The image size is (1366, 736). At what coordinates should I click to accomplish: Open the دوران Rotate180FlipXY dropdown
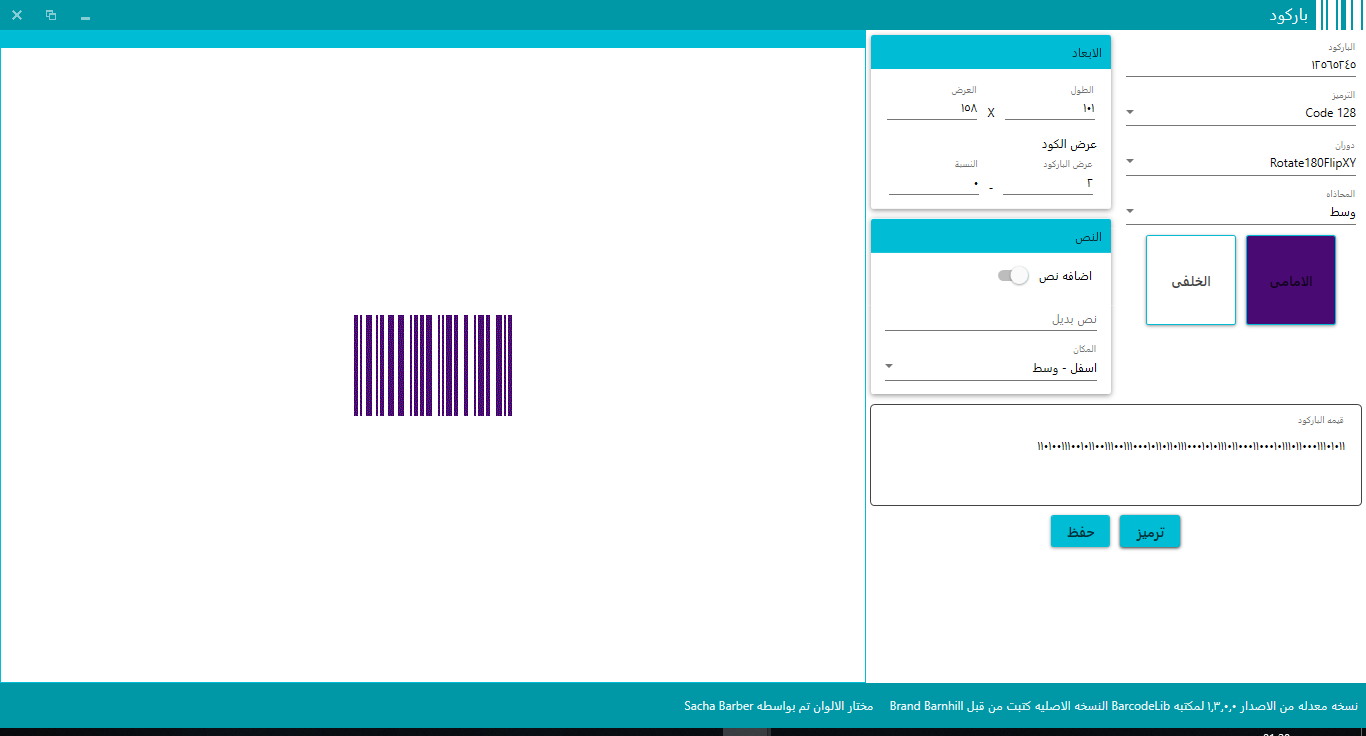coord(1241,162)
